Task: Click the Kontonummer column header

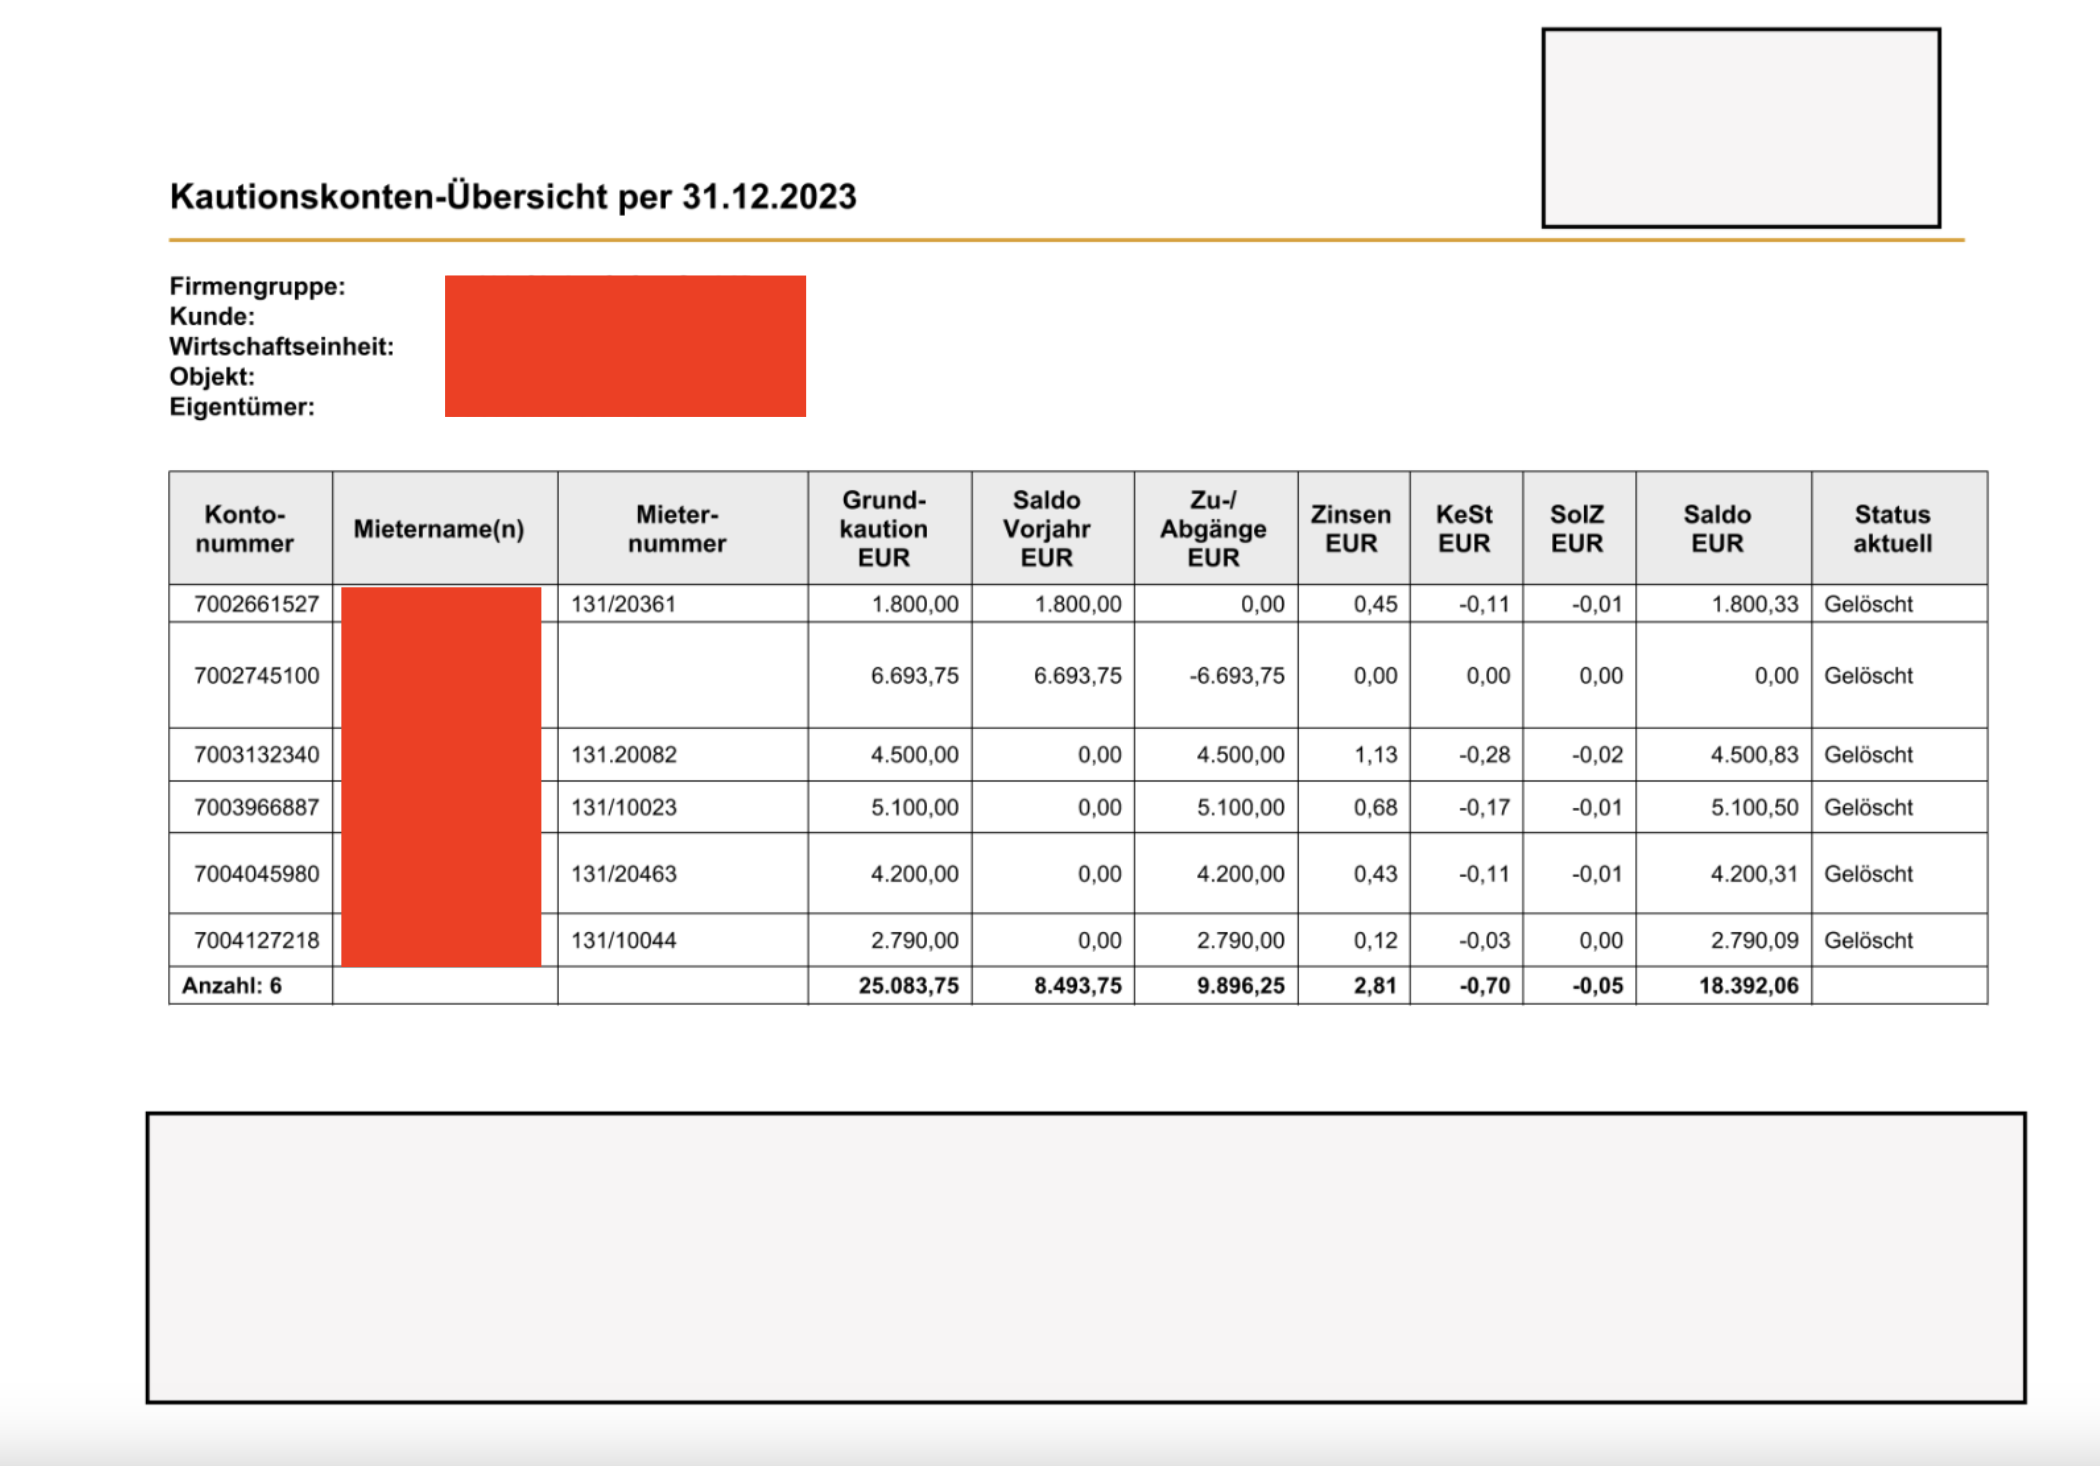Action: point(245,529)
